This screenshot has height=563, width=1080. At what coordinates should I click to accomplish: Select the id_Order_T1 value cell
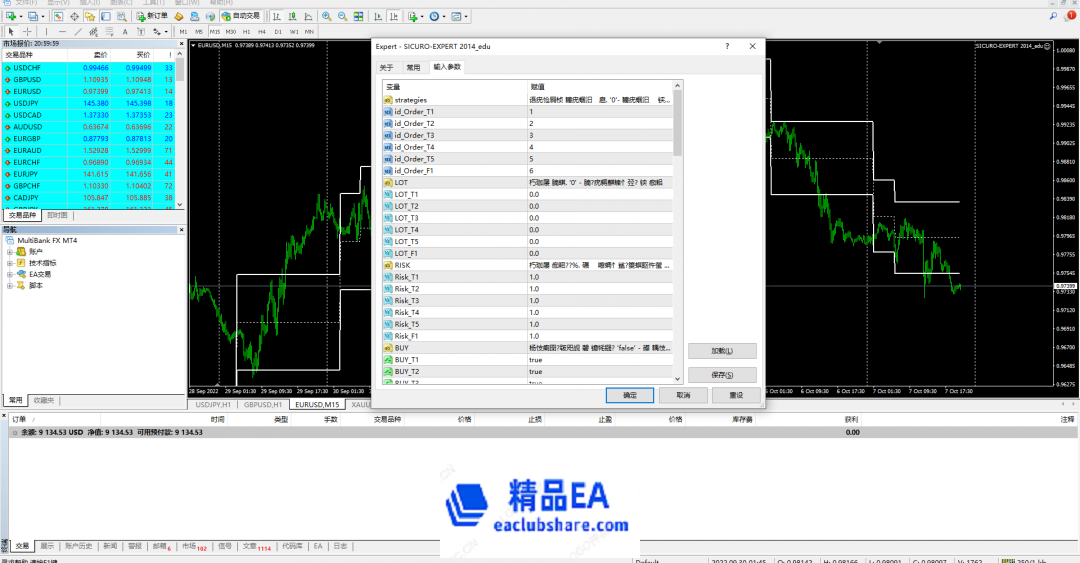[600, 112]
